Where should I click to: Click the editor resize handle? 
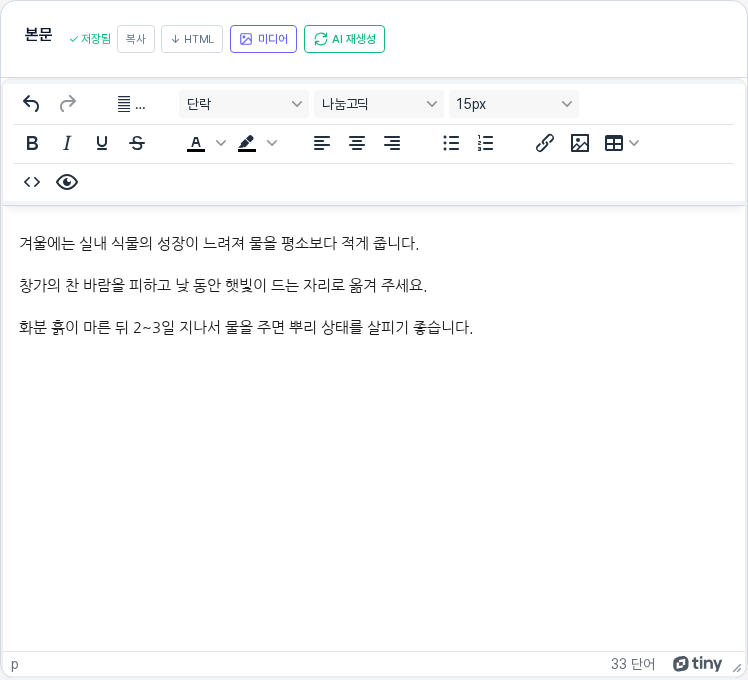tap(737, 668)
